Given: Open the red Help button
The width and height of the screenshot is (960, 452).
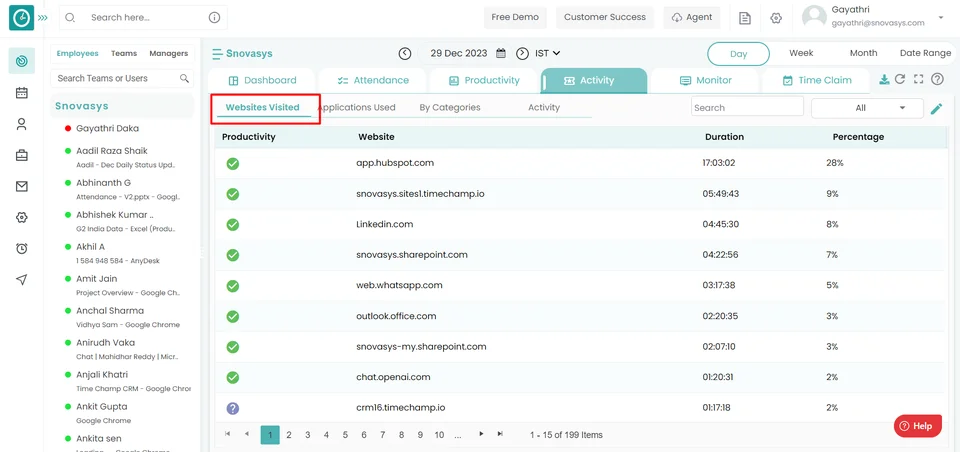Looking at the screenshot, I should [917, 426].
